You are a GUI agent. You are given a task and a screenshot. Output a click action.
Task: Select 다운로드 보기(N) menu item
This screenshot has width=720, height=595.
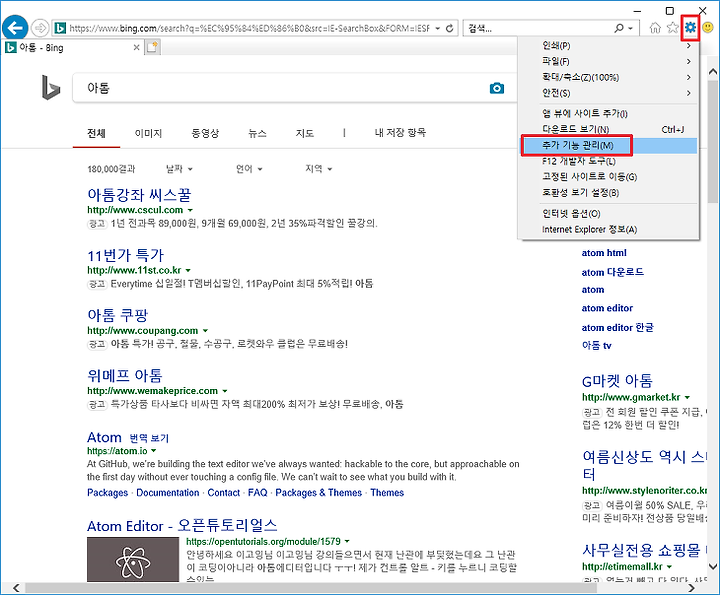tap(609, 129)
